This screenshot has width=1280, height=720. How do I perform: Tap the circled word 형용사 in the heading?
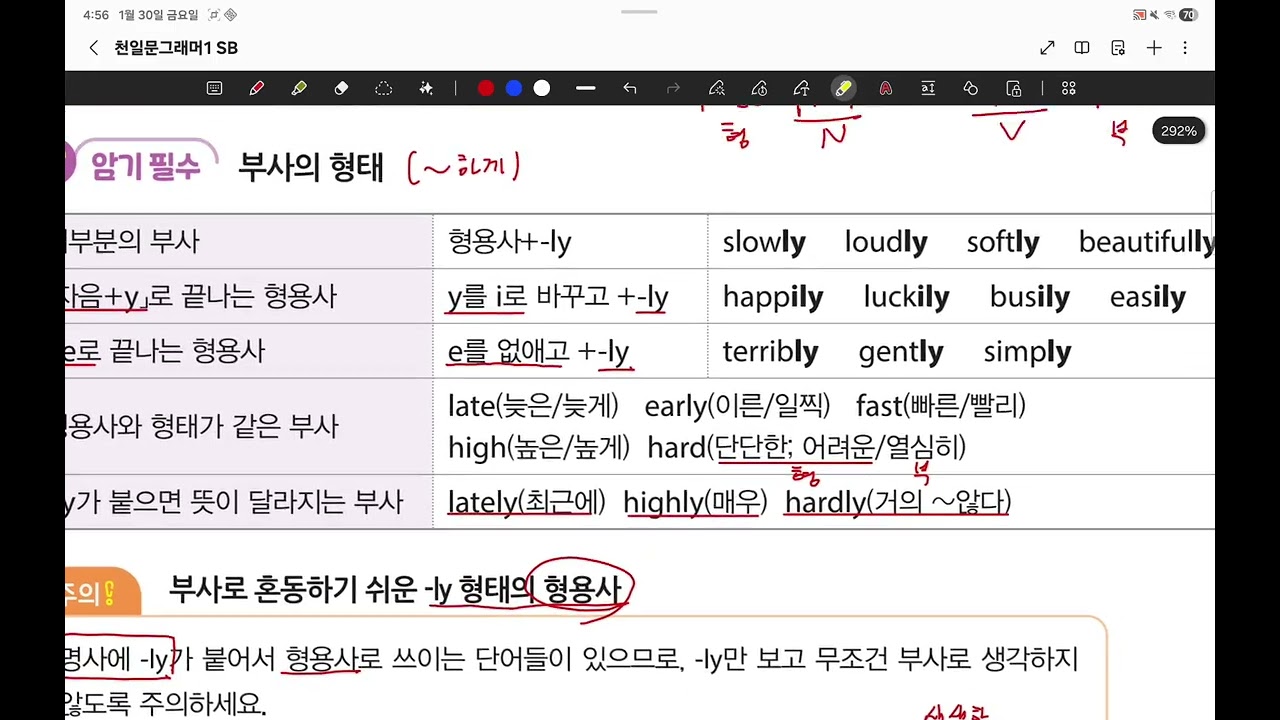(581, 588)
